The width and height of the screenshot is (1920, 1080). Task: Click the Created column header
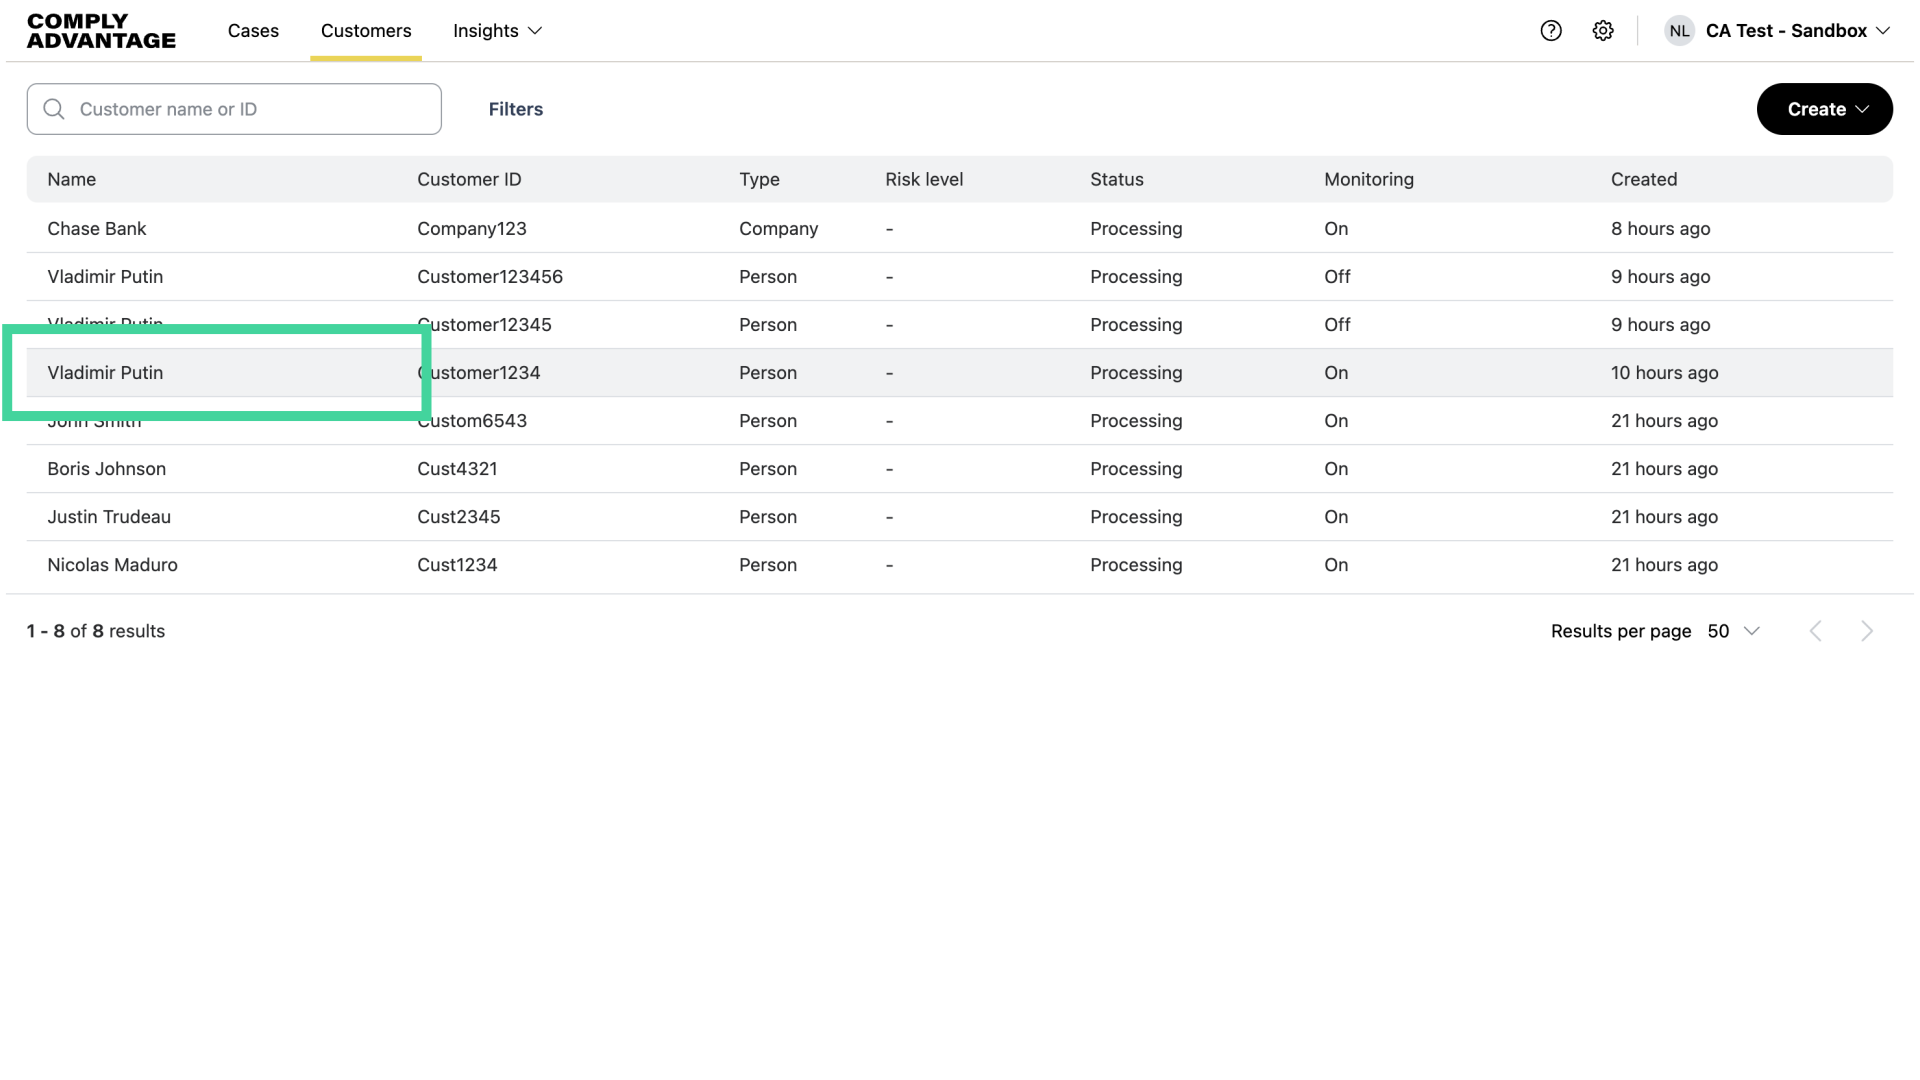1643,179
